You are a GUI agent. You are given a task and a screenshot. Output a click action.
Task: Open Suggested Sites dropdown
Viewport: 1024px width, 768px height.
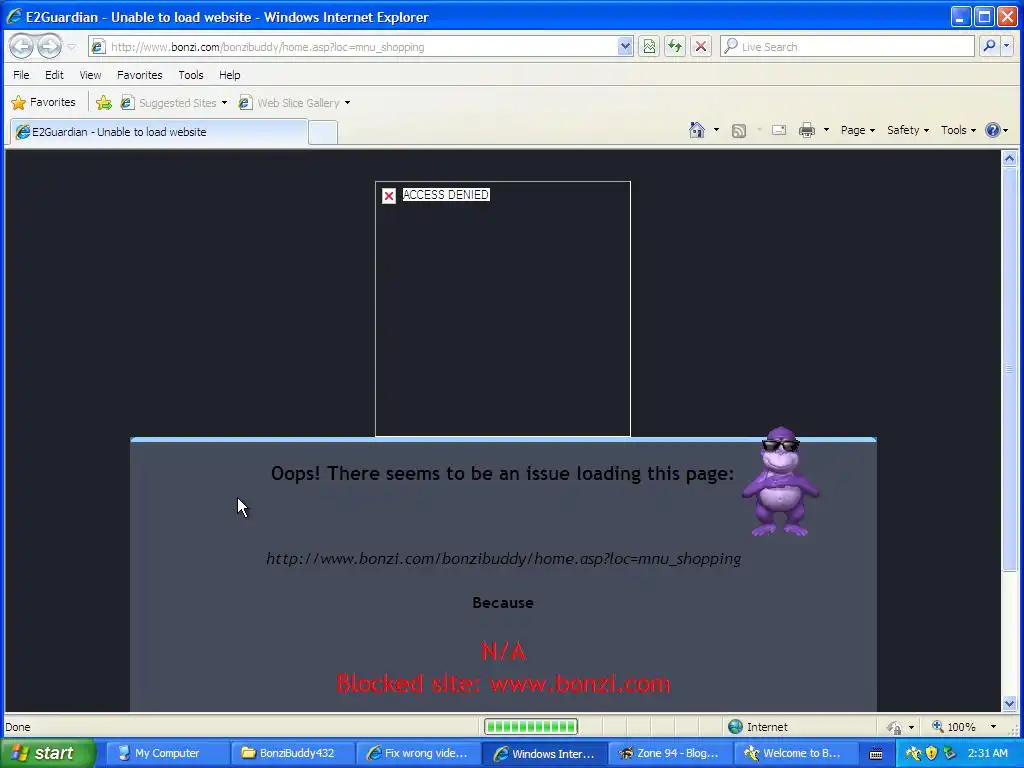pos(174,103)
